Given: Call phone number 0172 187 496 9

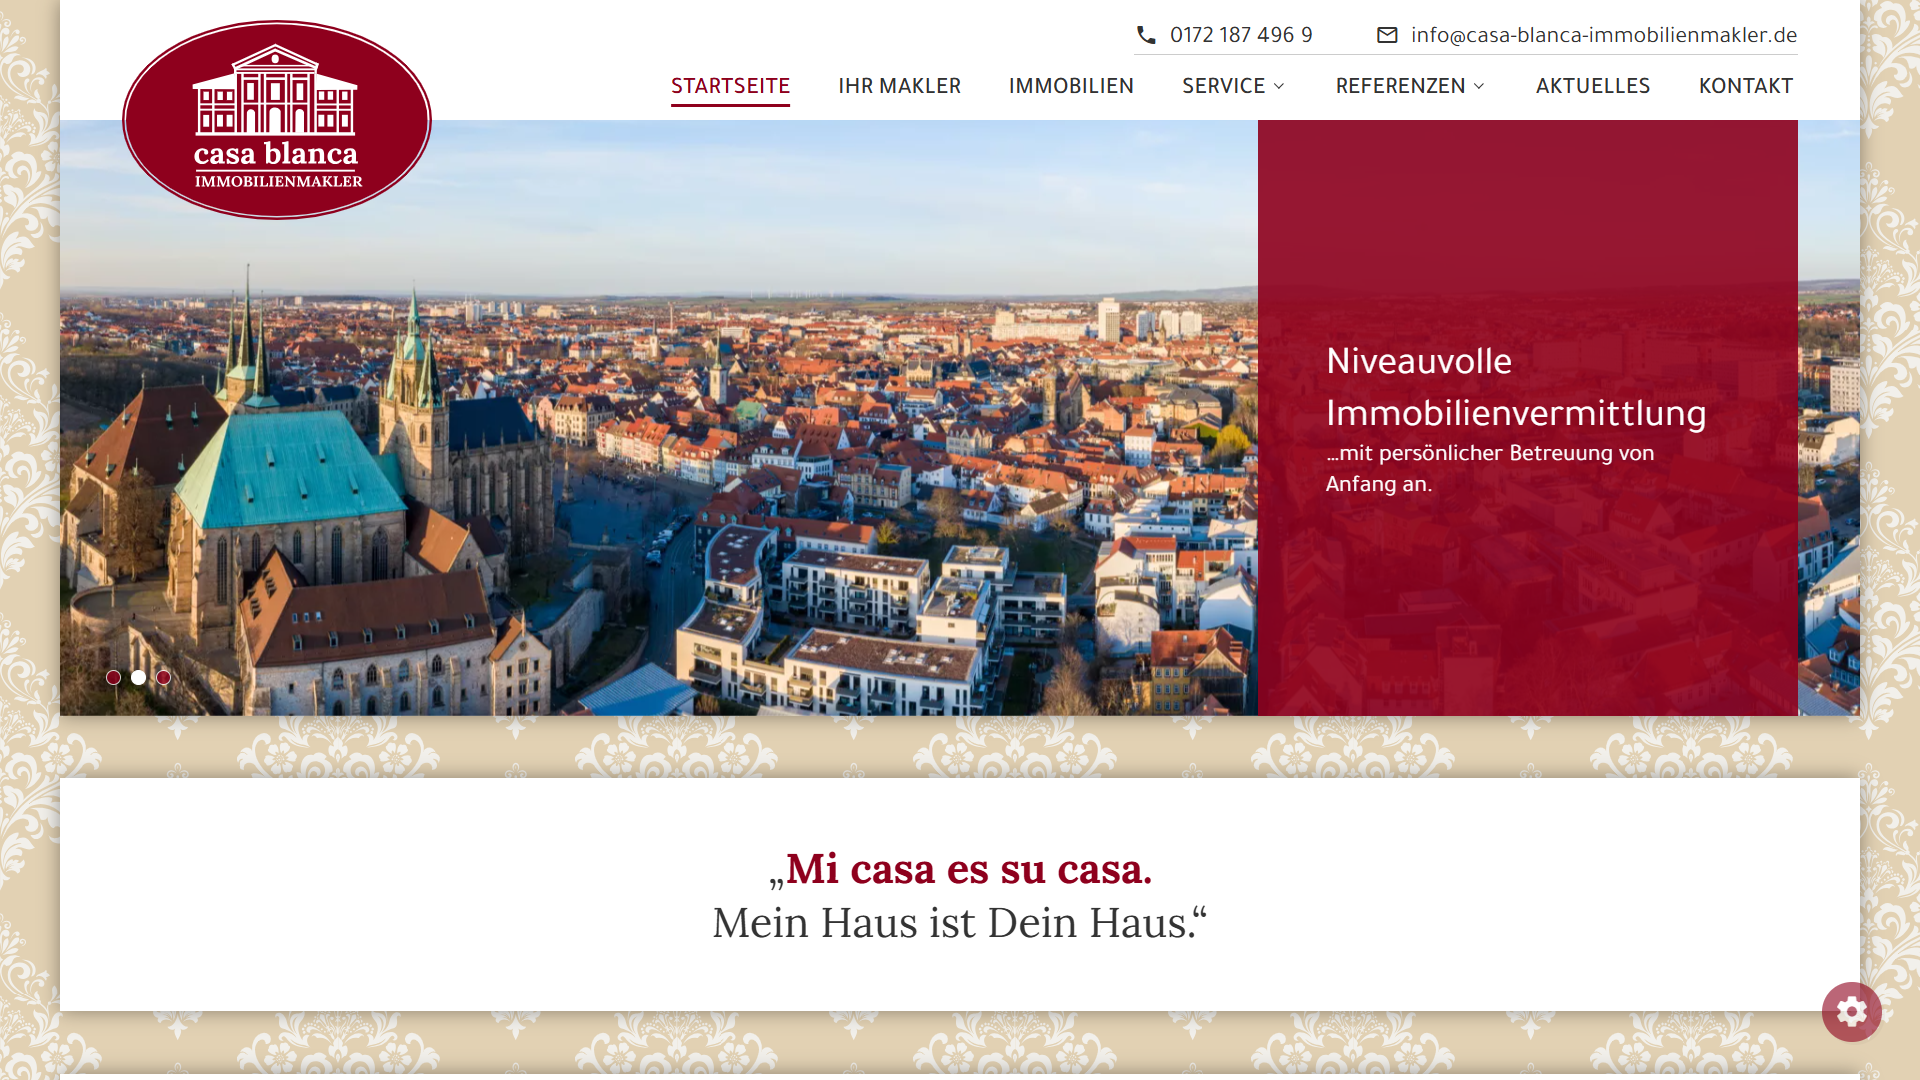Looking at the screenshot, I should [1241, 35].
